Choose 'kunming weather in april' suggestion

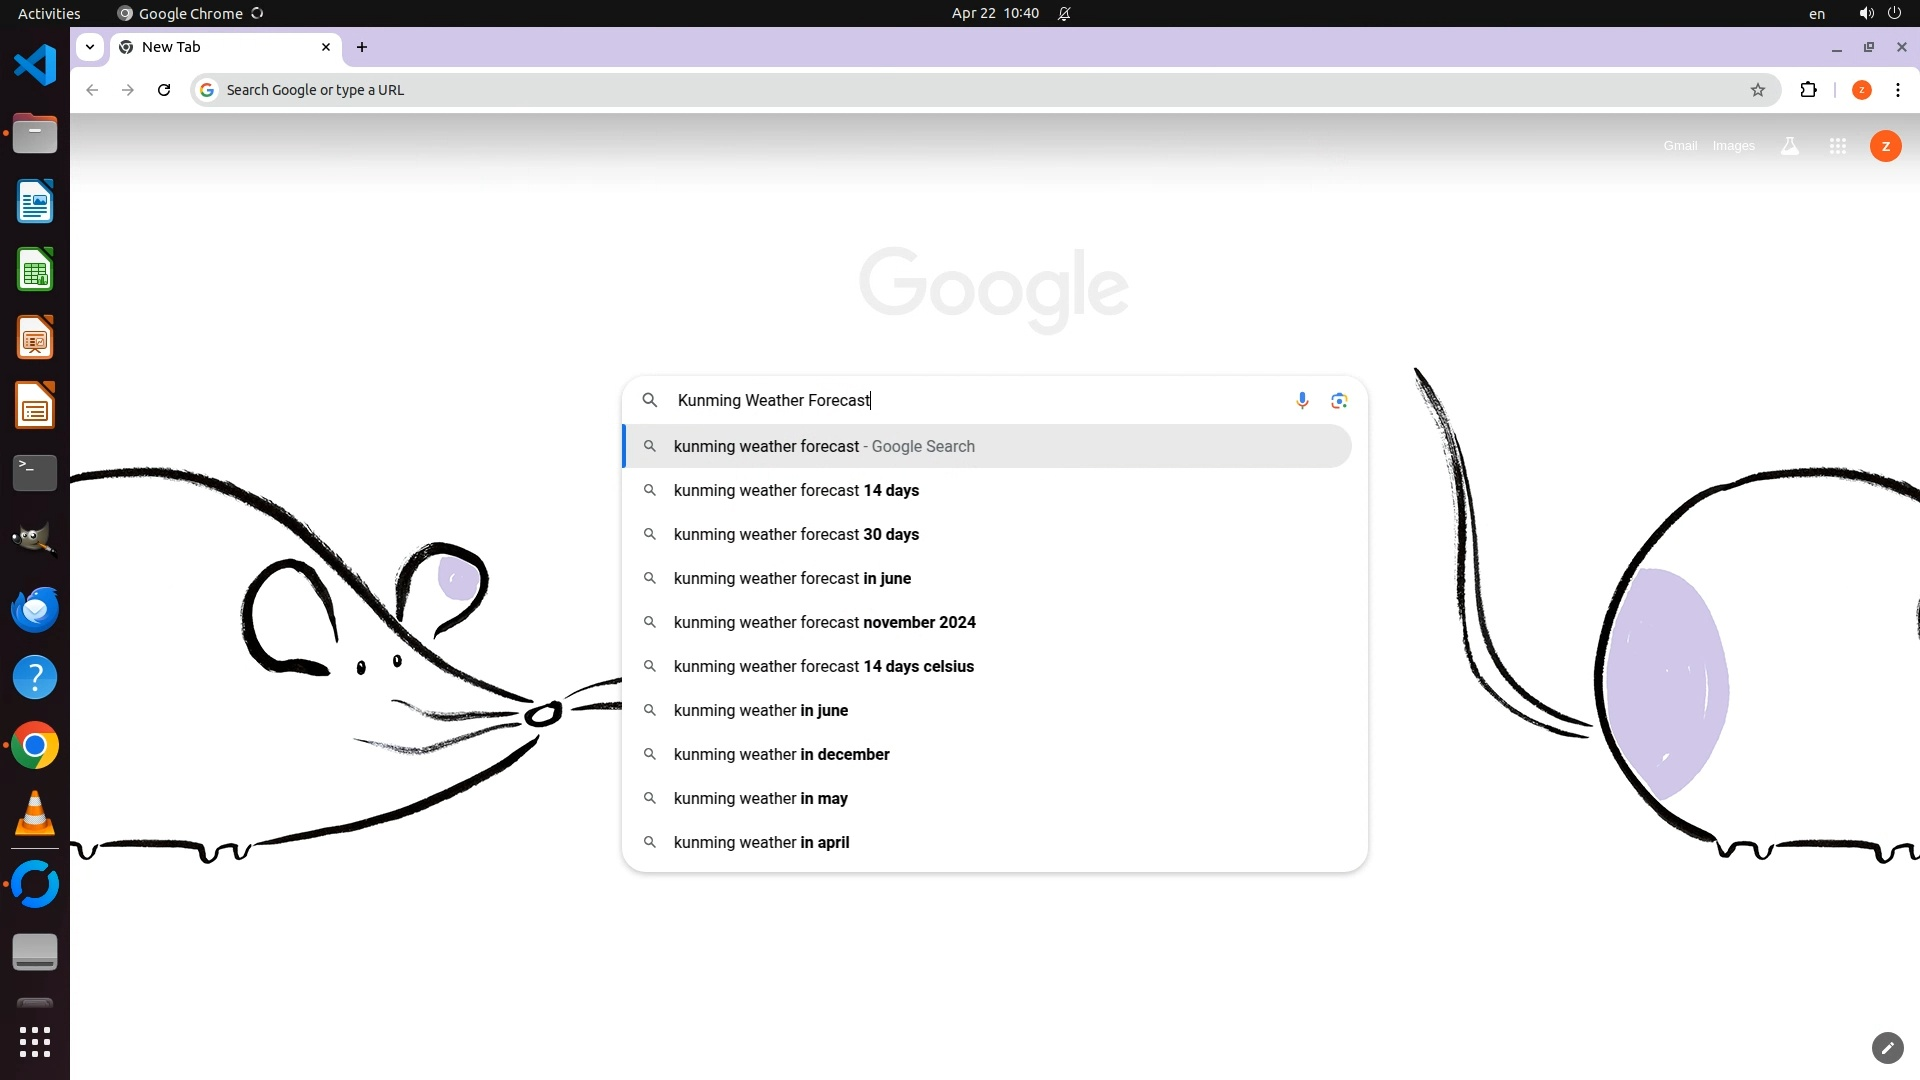pyautogui.click(x=761, y=842)
